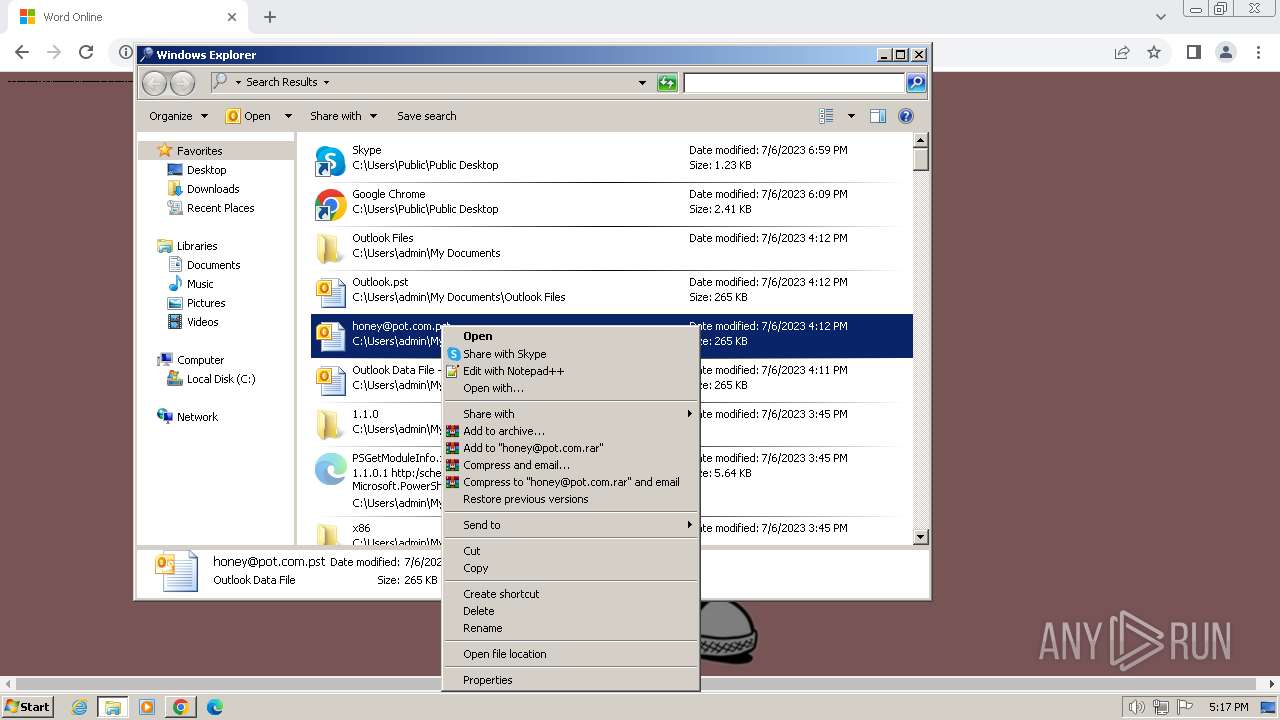Screen dimensions: 1280x720
Task: Select Create shortcut menu item
Action: pos(571,594)
